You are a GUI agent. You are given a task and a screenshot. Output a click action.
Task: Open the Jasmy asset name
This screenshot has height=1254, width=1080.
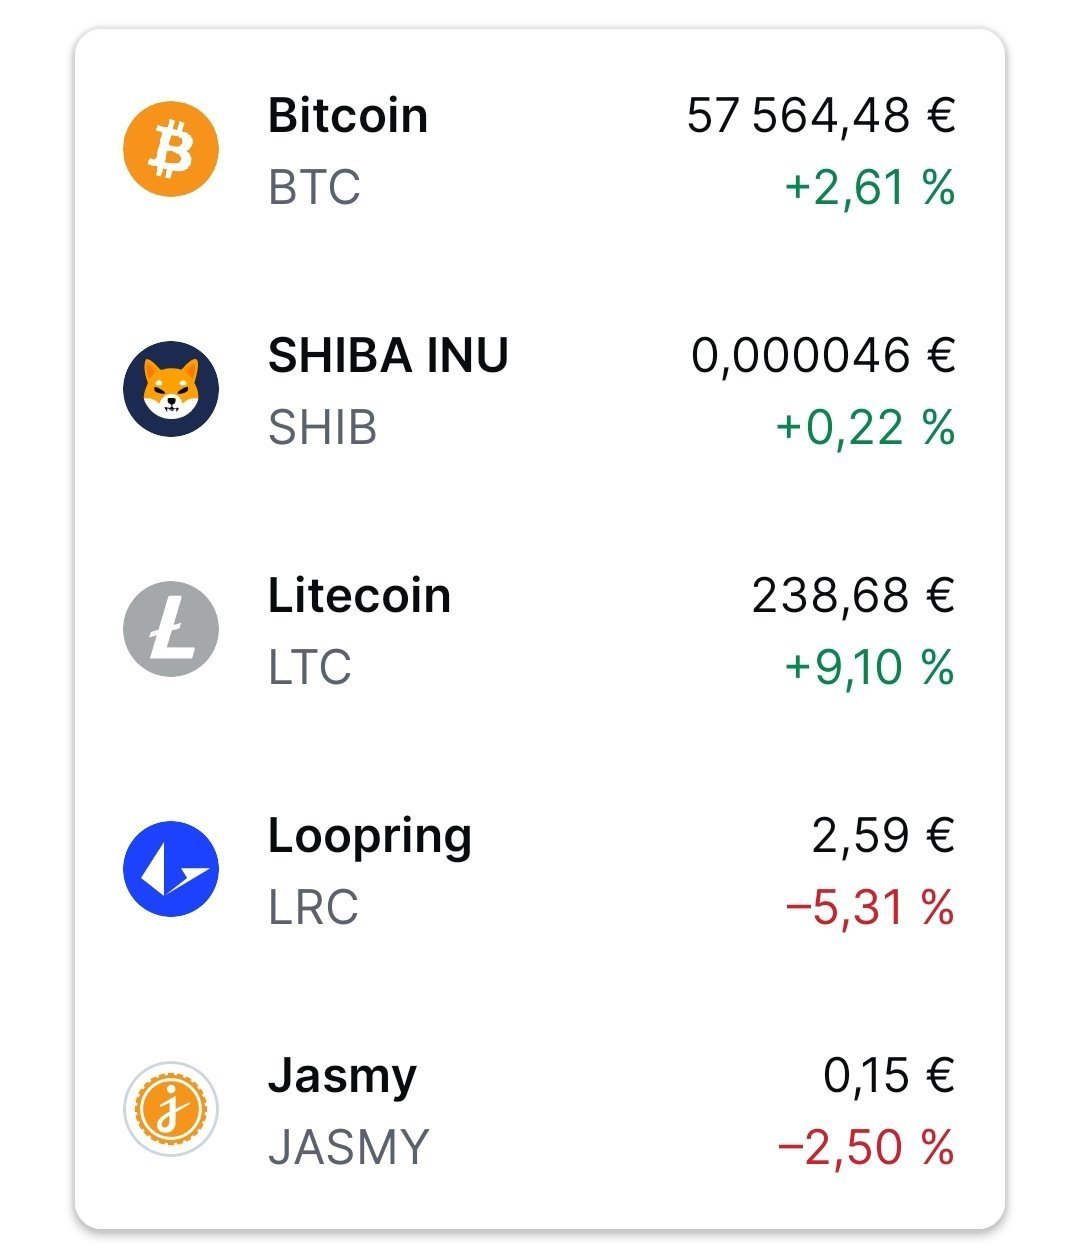tap(342, 1078)
